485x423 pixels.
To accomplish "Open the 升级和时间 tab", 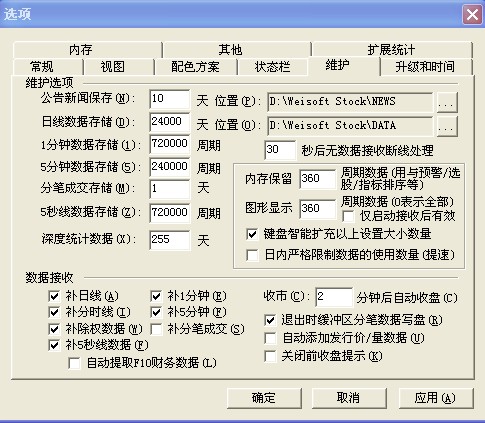I will pos(426,67).
